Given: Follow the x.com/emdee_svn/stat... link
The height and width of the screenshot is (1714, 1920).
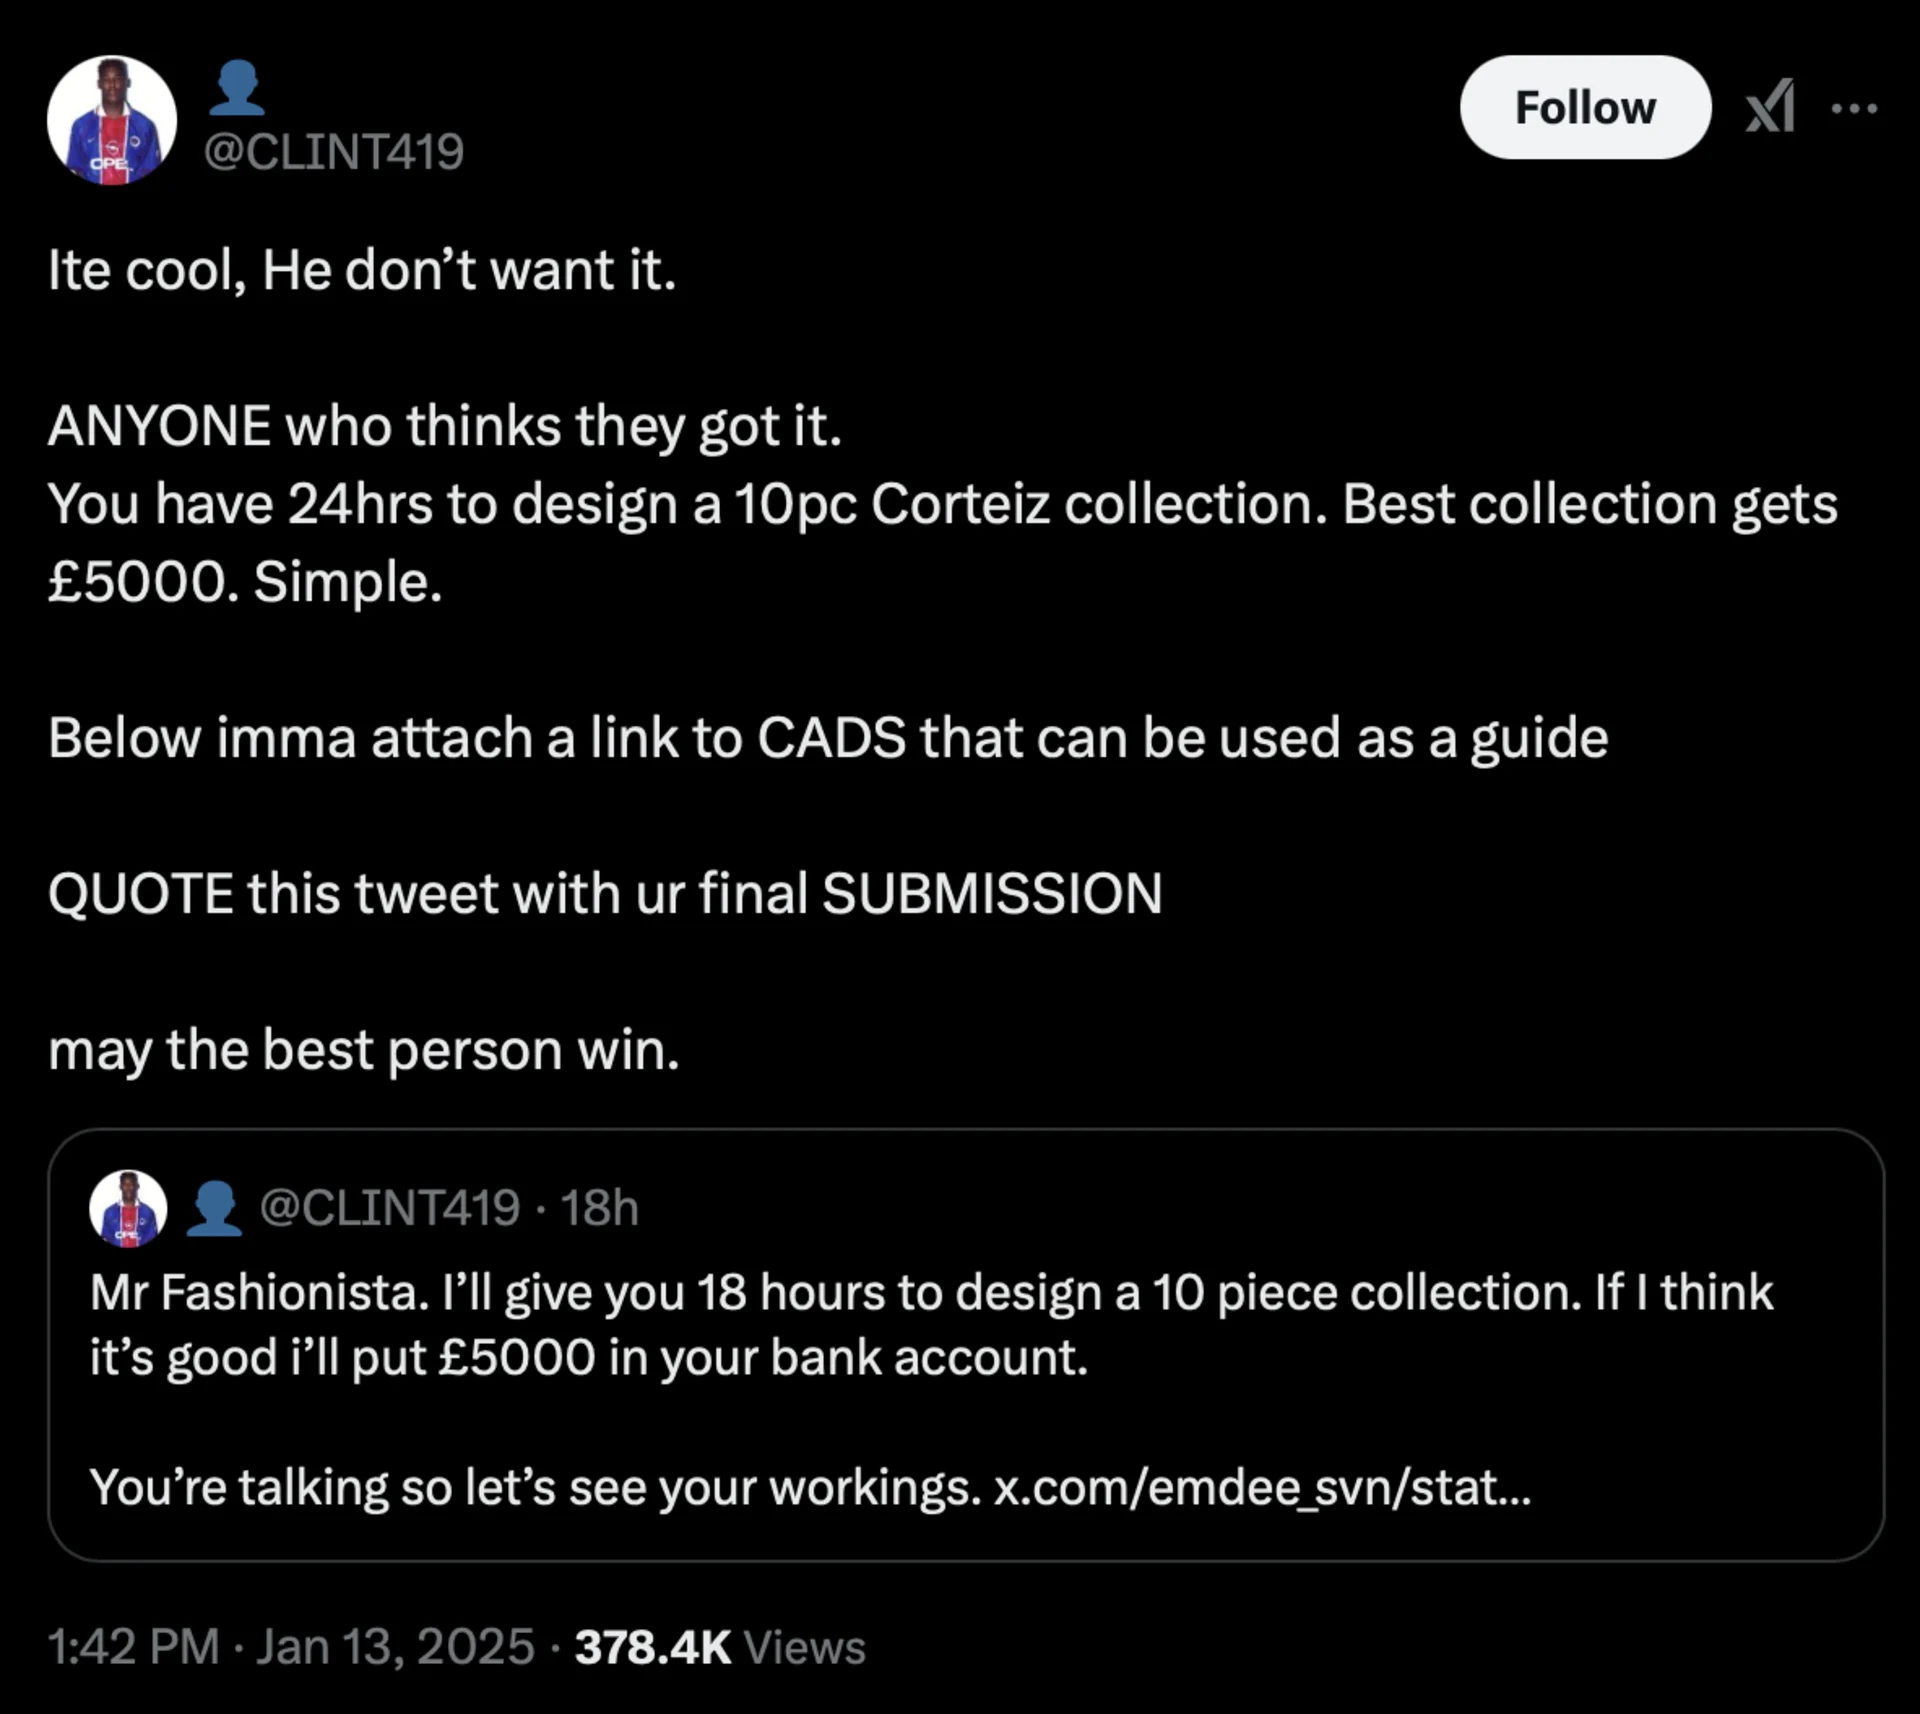Looking at the screenshot, I should [1262, 1487].
